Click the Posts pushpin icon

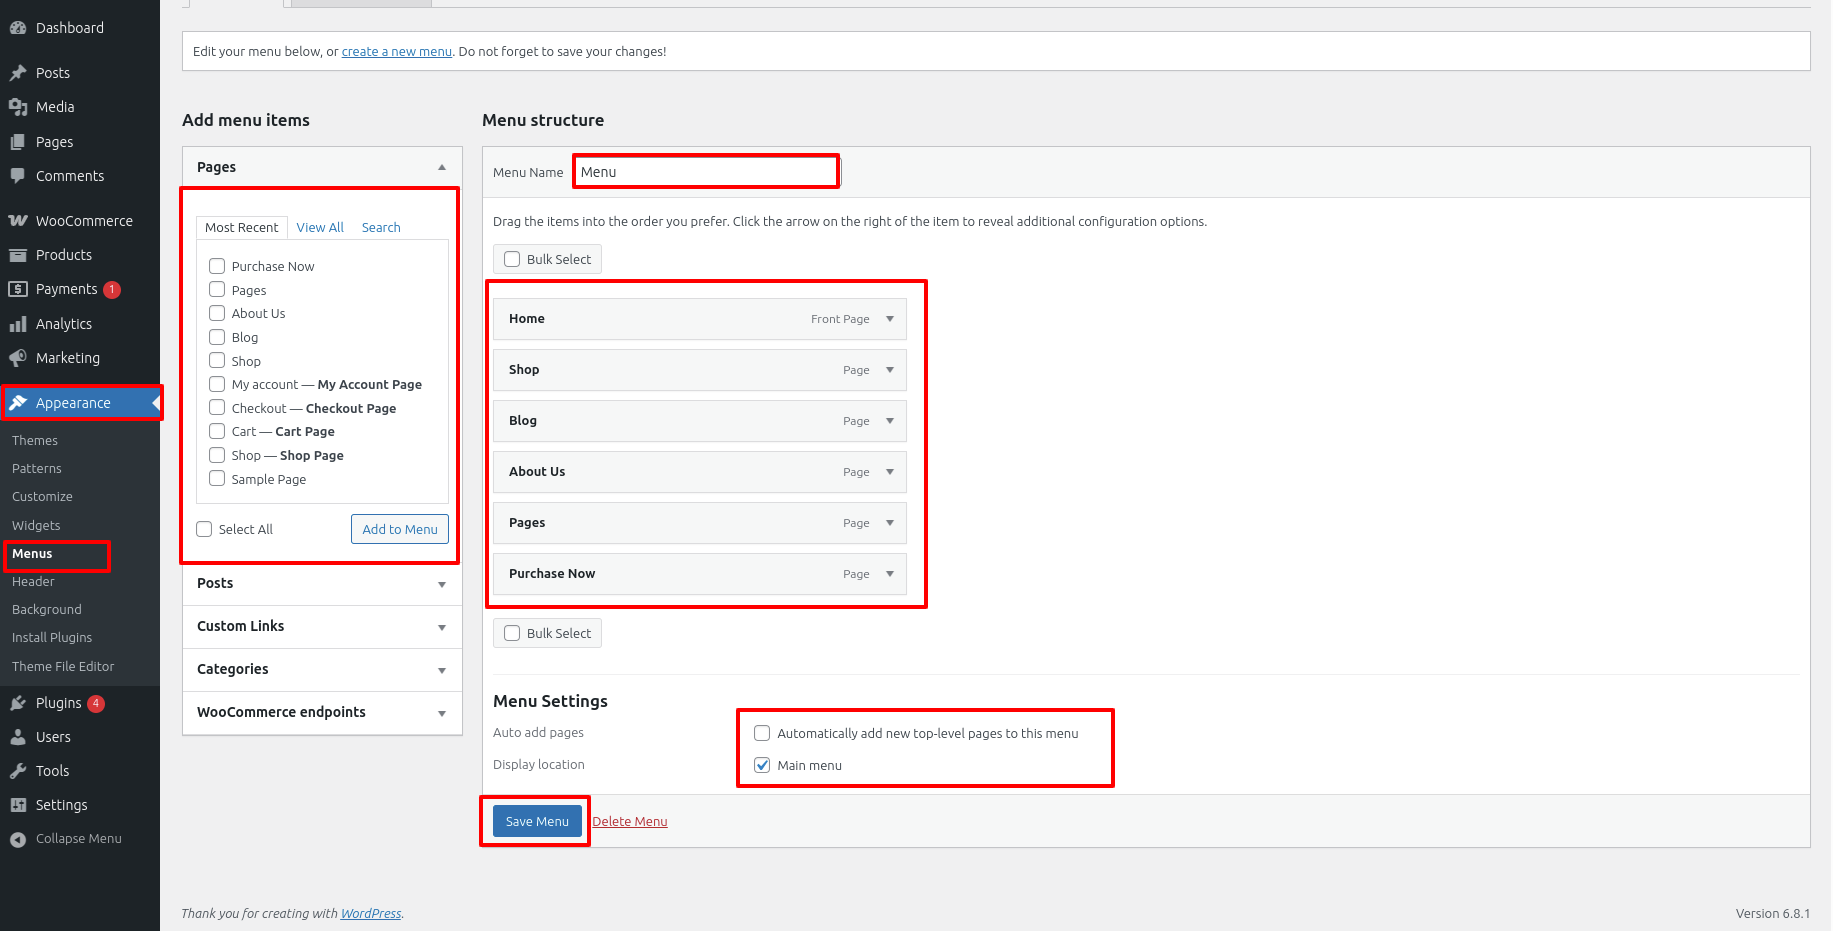[x=18, y=73]
